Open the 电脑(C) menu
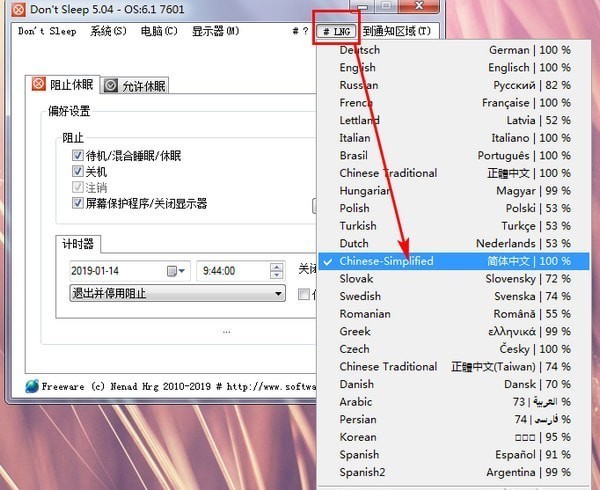 159,31
